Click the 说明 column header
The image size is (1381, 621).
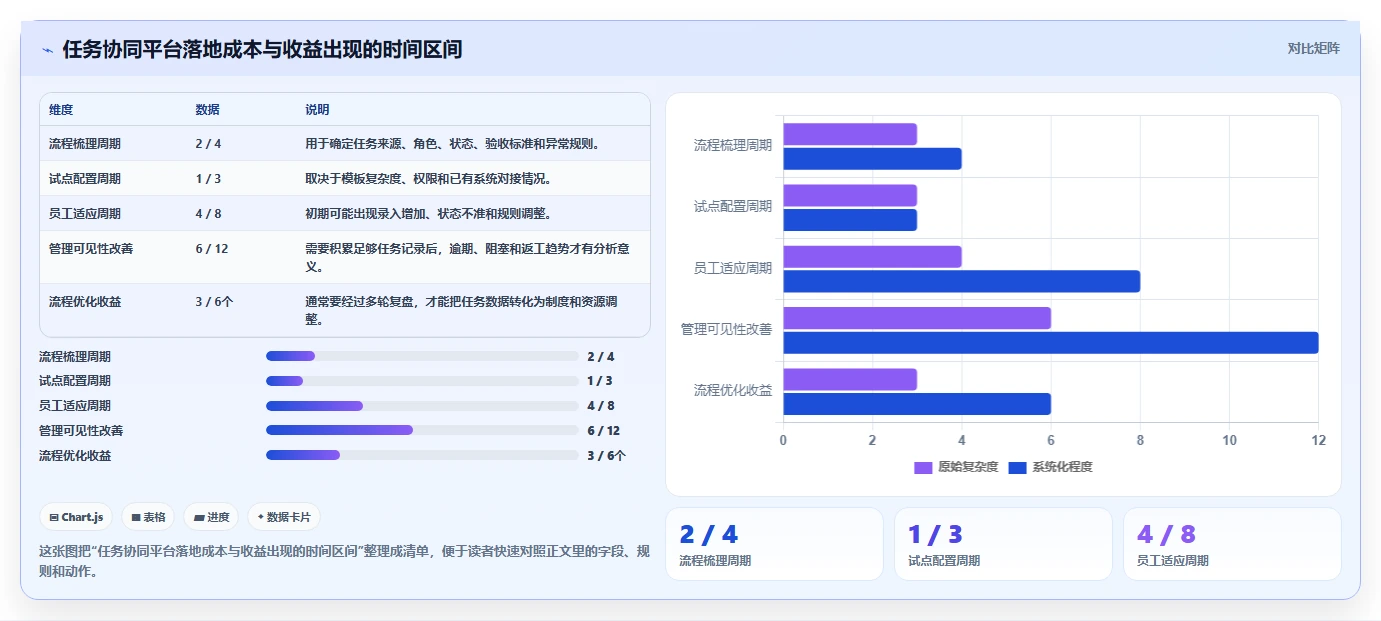[x=317, y=110]
